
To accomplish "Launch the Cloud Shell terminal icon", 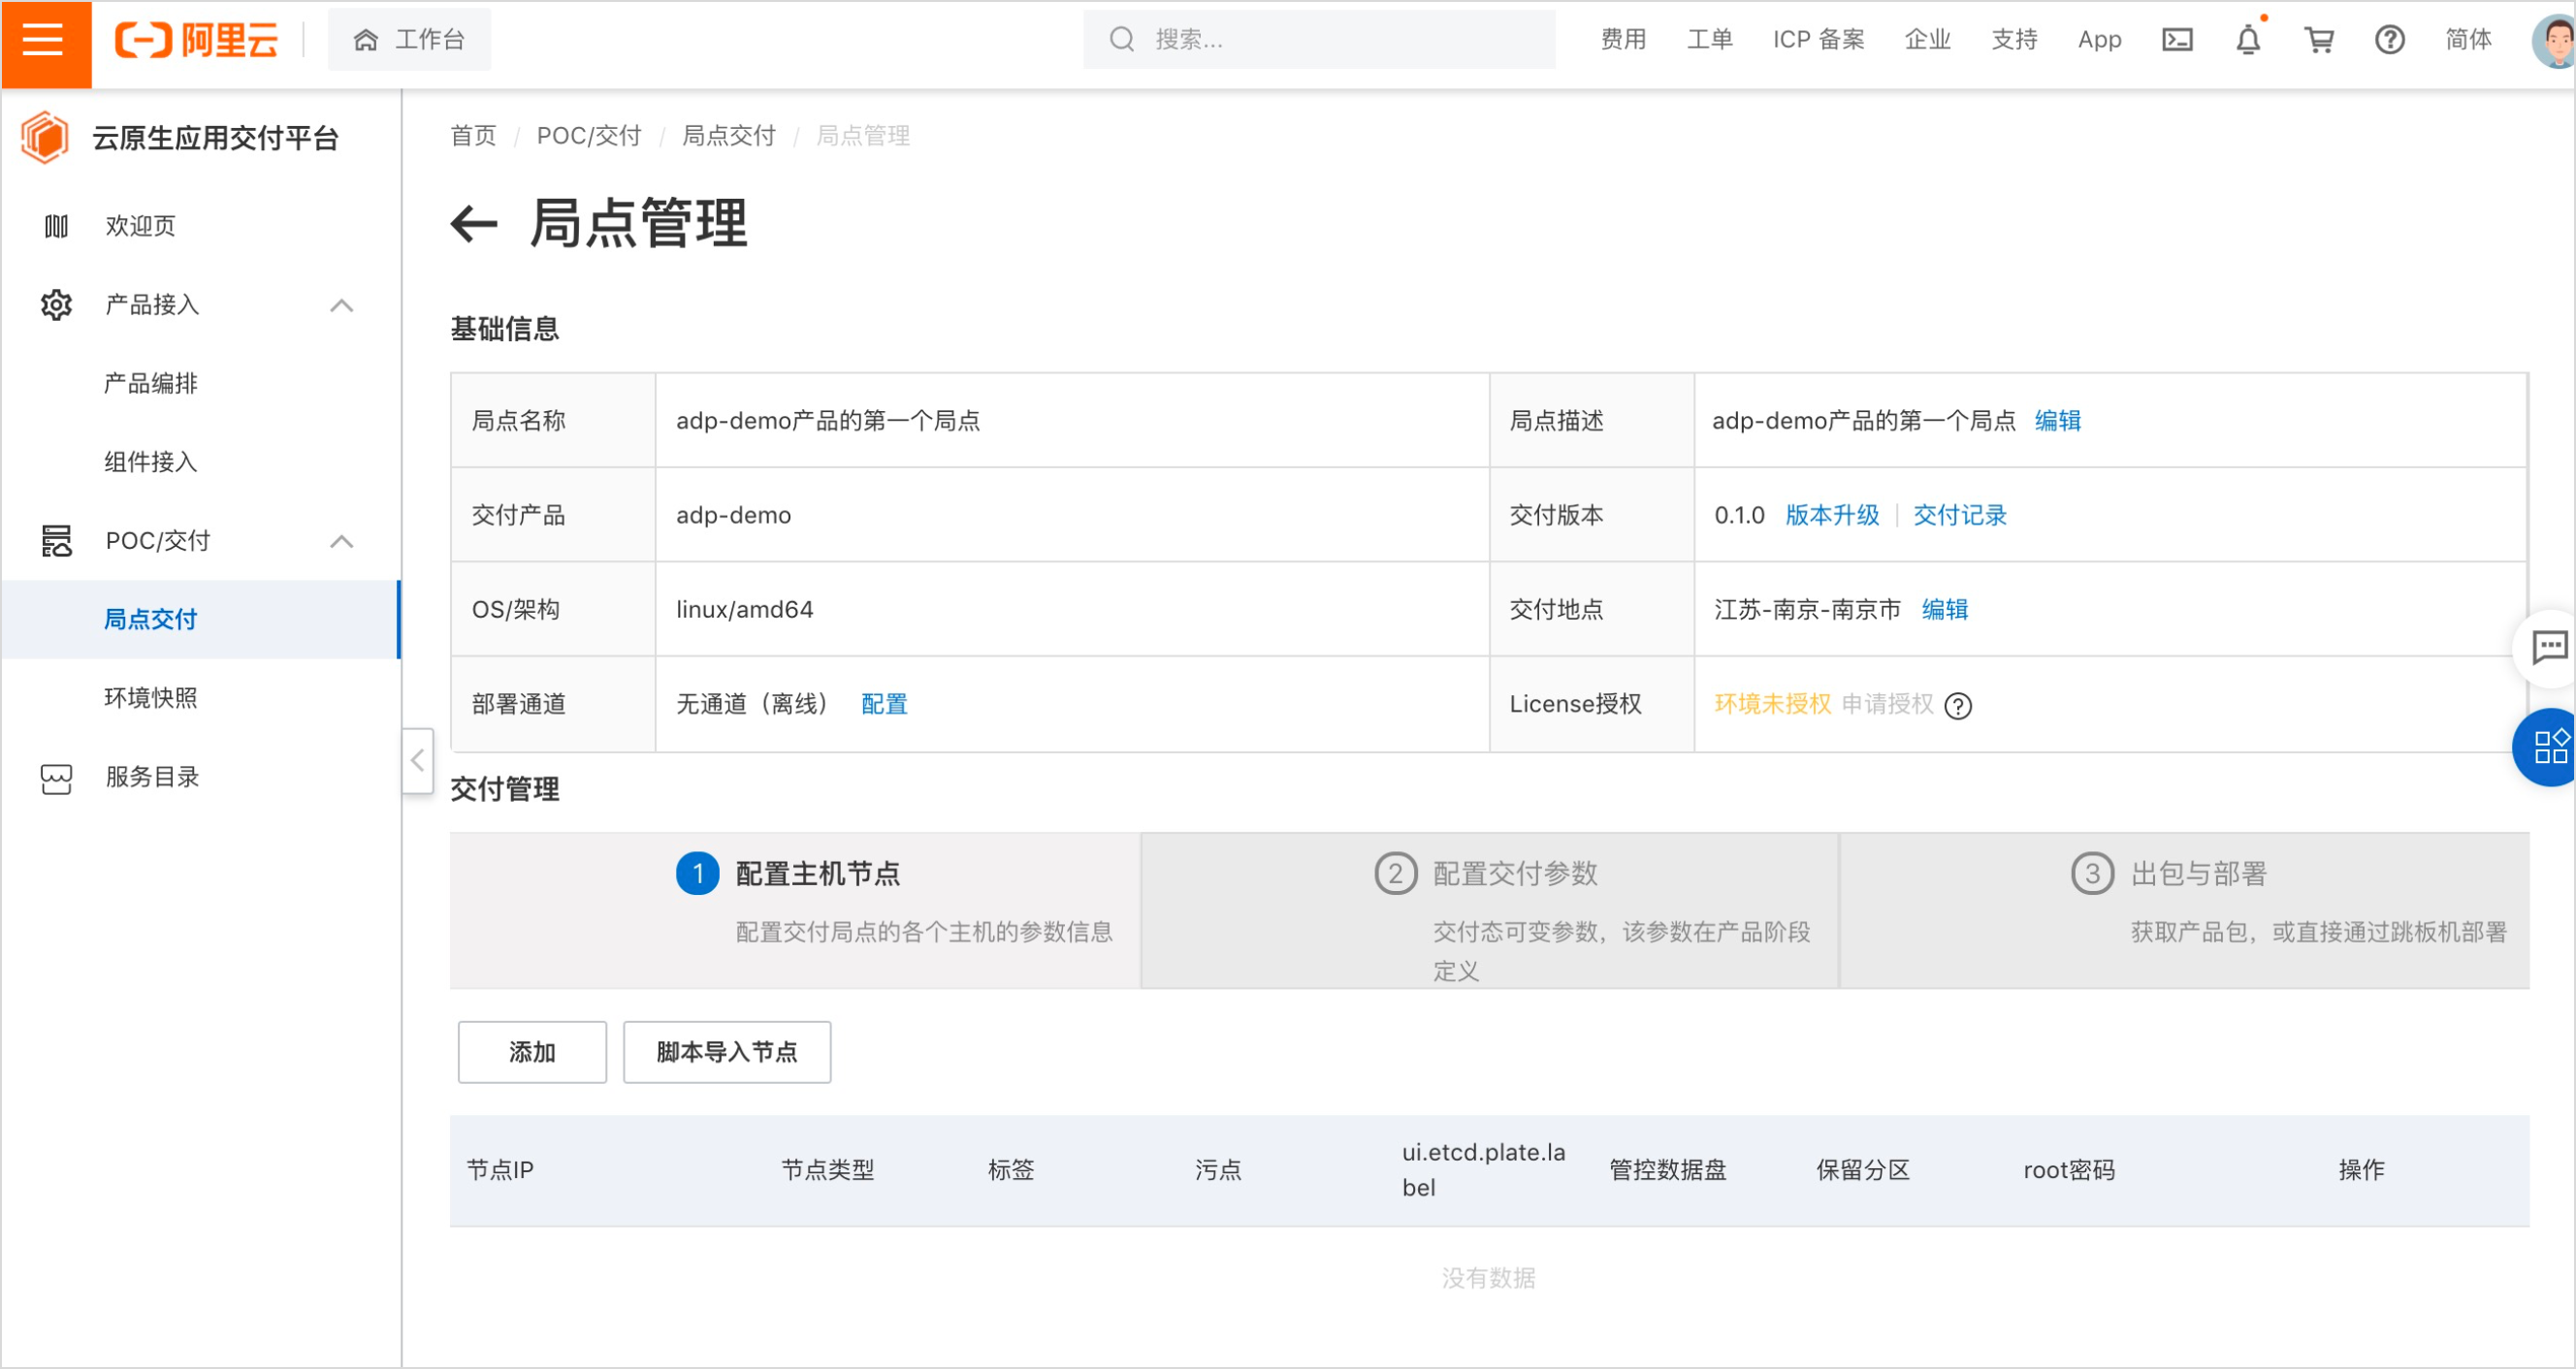I will (x=2177, y=40).
